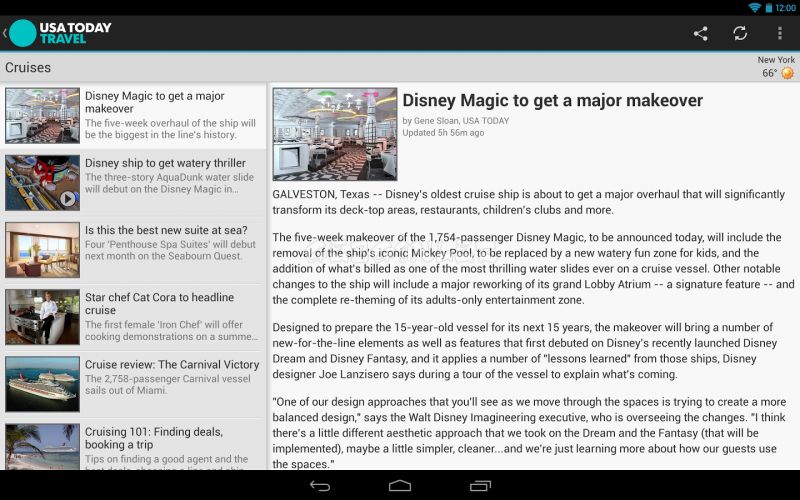The height and width of the screenshot is (500, 800).
Task: Open the three-dot overflow menu
Action: (x=780, y=34)
